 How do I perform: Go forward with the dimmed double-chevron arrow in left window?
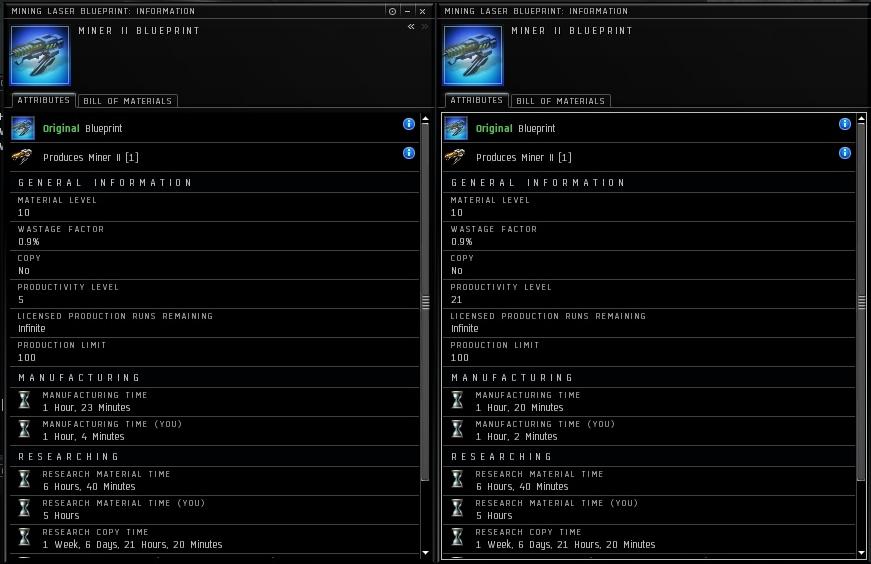tap(425, 26)
